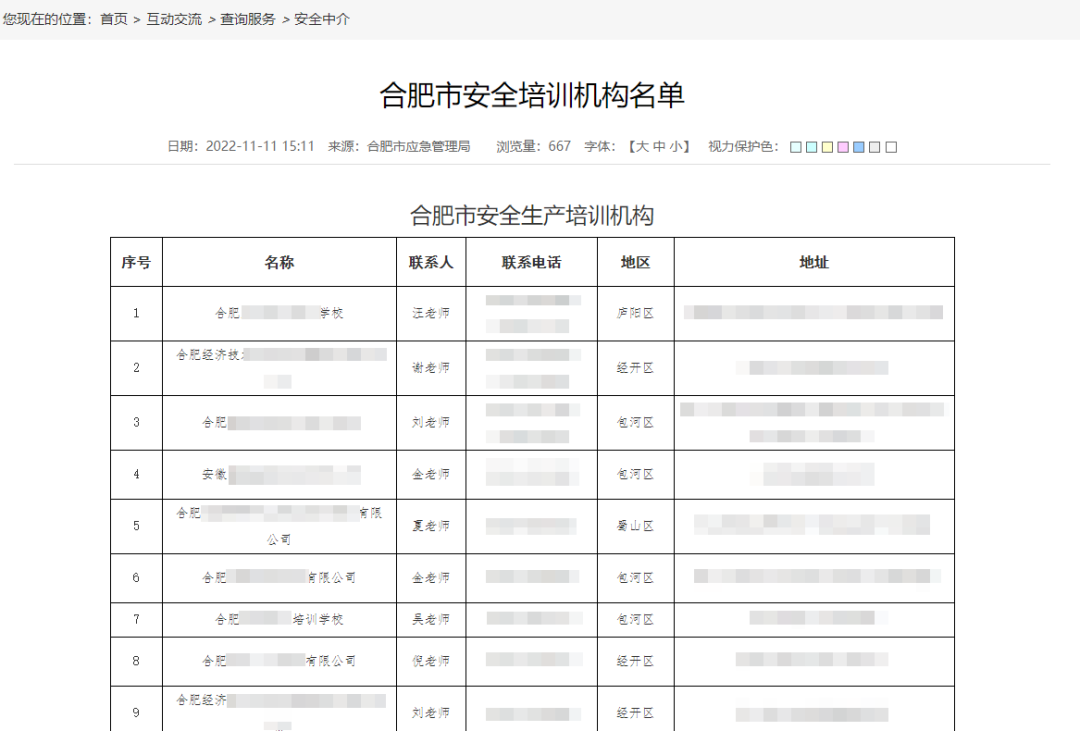1080x731 pixels.
Task: Click the 庐阳区 district cell
Action: pos(636,313)
